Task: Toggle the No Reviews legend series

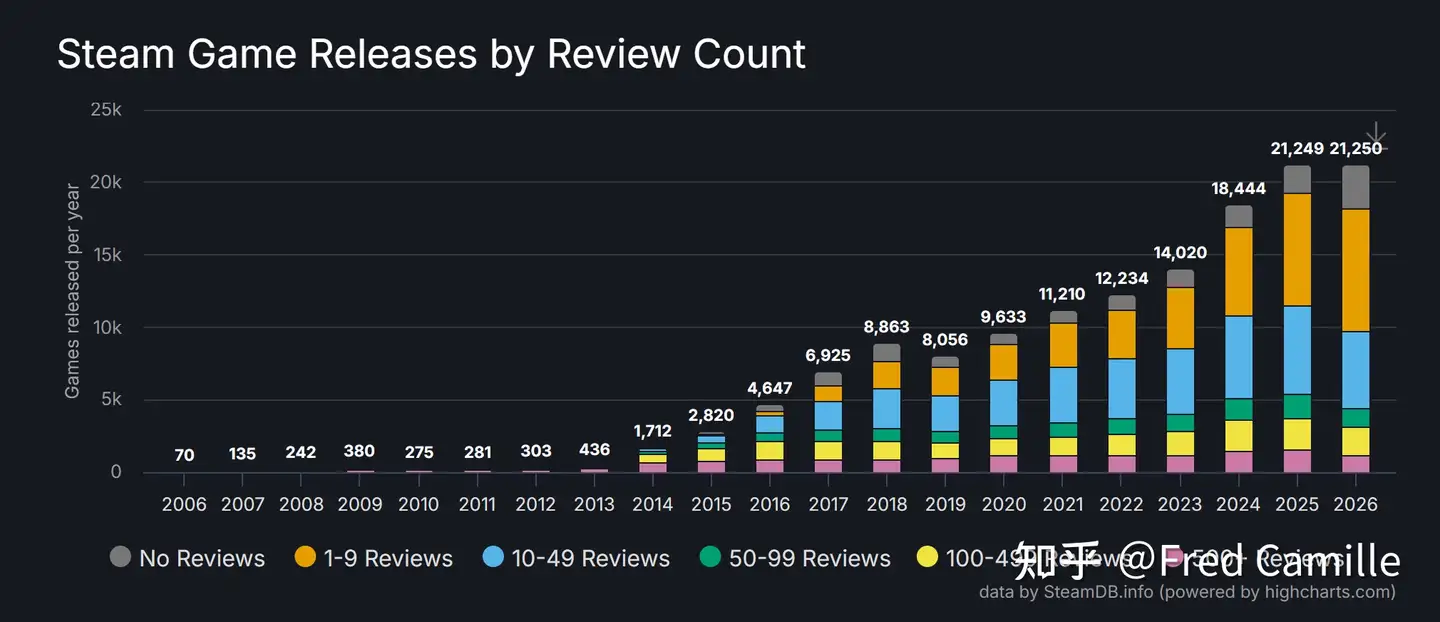Action: (x=187, y=558)
